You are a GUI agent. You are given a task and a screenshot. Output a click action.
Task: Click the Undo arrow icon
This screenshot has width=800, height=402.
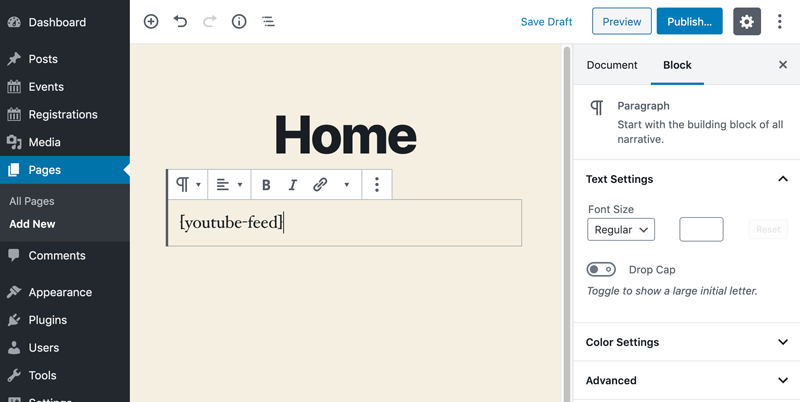click(180, 21)
